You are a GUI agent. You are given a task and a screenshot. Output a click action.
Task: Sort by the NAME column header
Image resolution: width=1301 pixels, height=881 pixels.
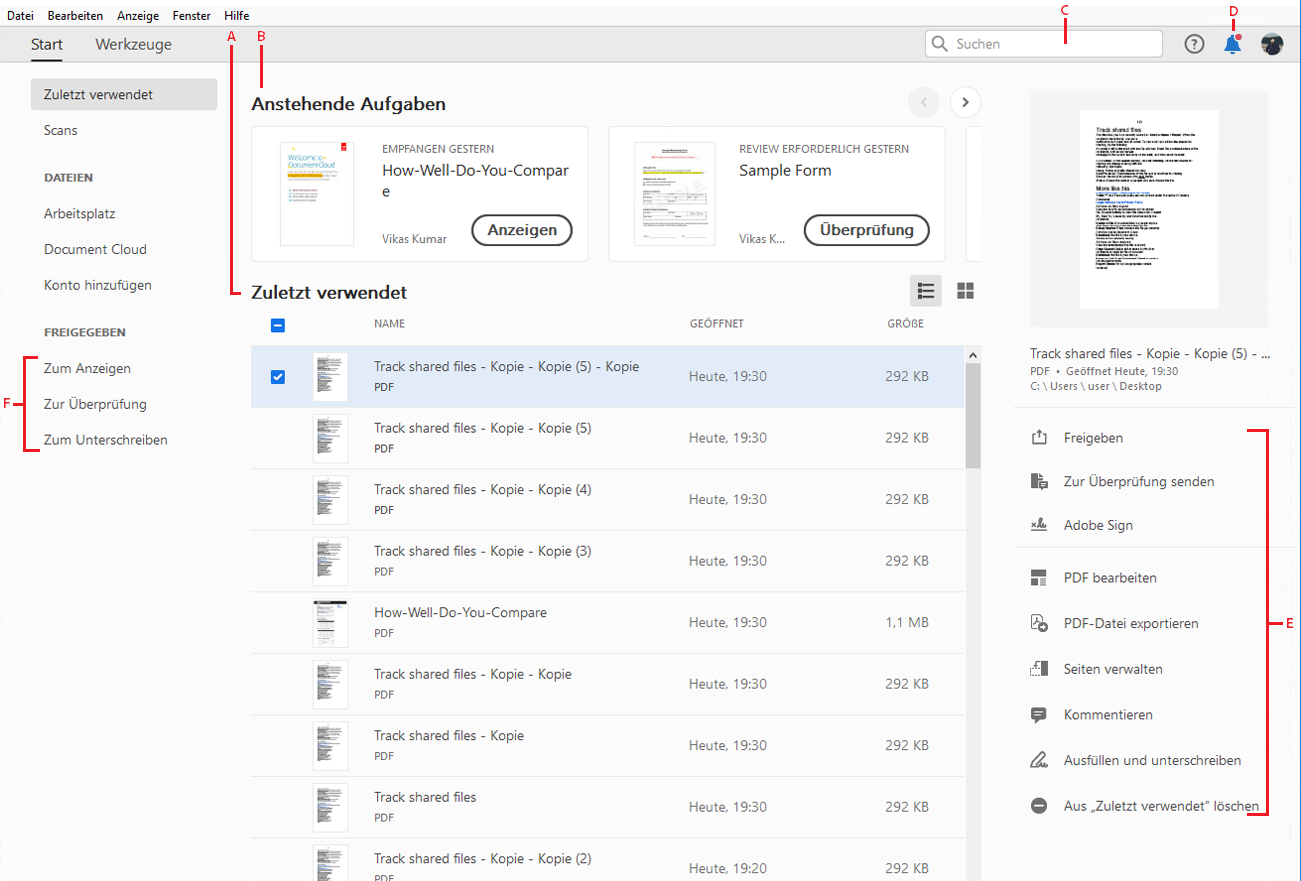tap(389, 324)
